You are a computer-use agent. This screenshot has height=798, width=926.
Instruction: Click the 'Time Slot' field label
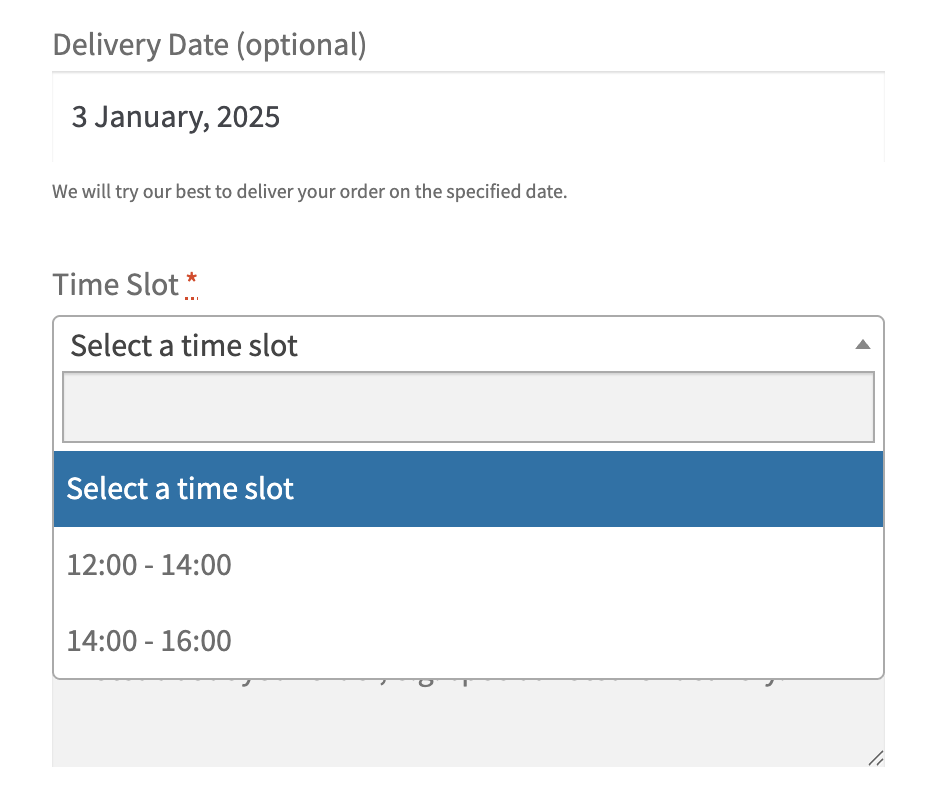[115, 285]
